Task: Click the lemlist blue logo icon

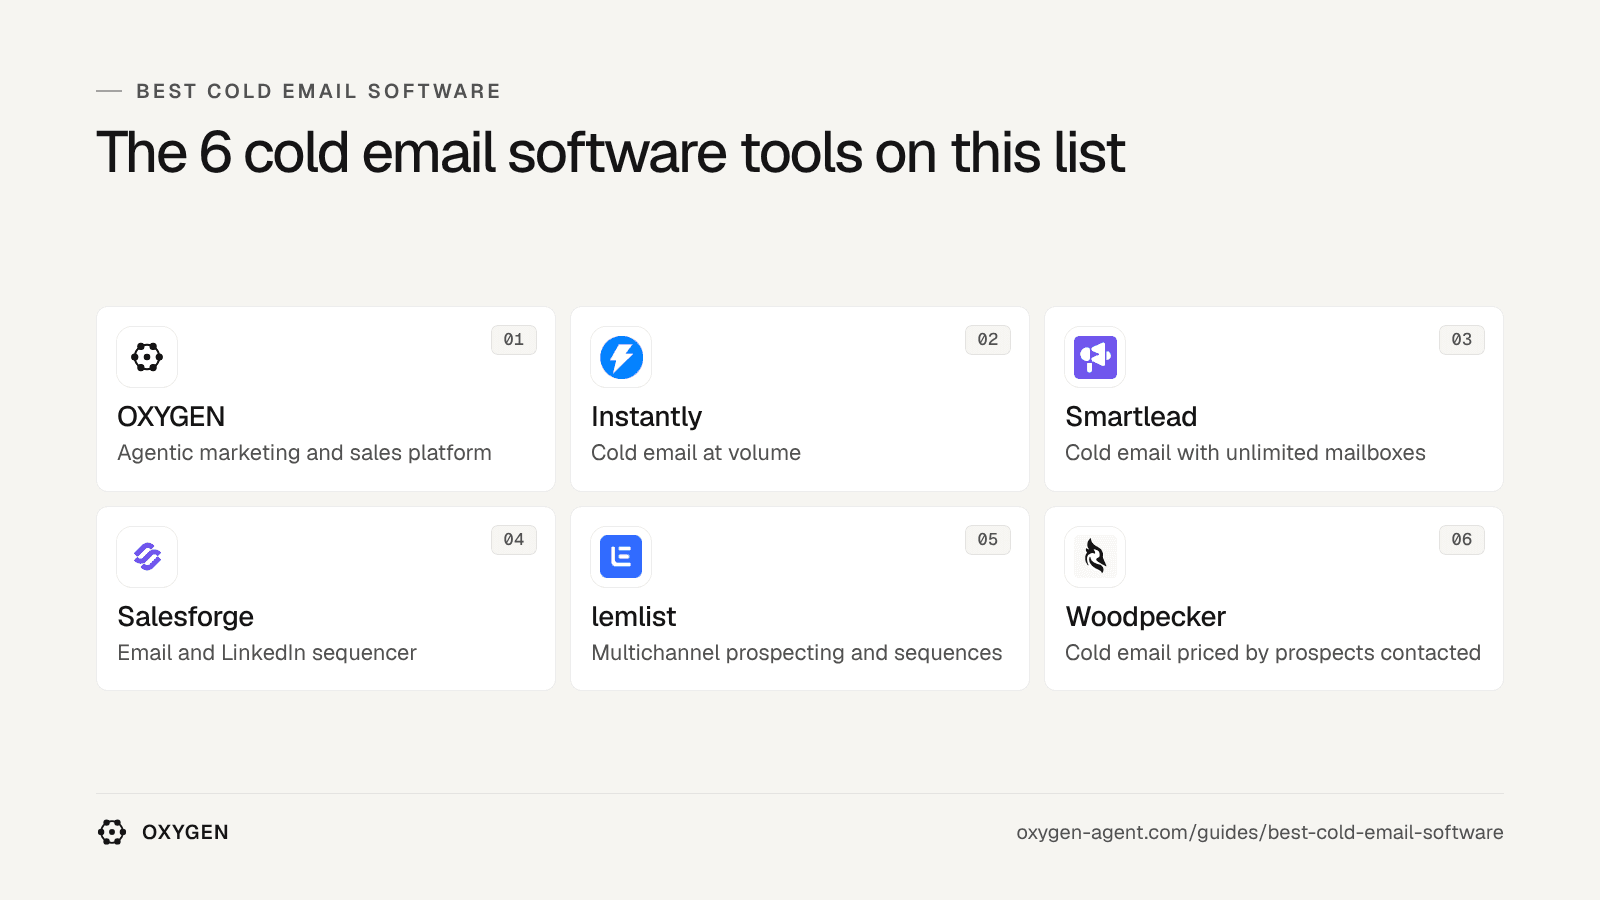Action: pyautogui.click(x=621, y=557)
